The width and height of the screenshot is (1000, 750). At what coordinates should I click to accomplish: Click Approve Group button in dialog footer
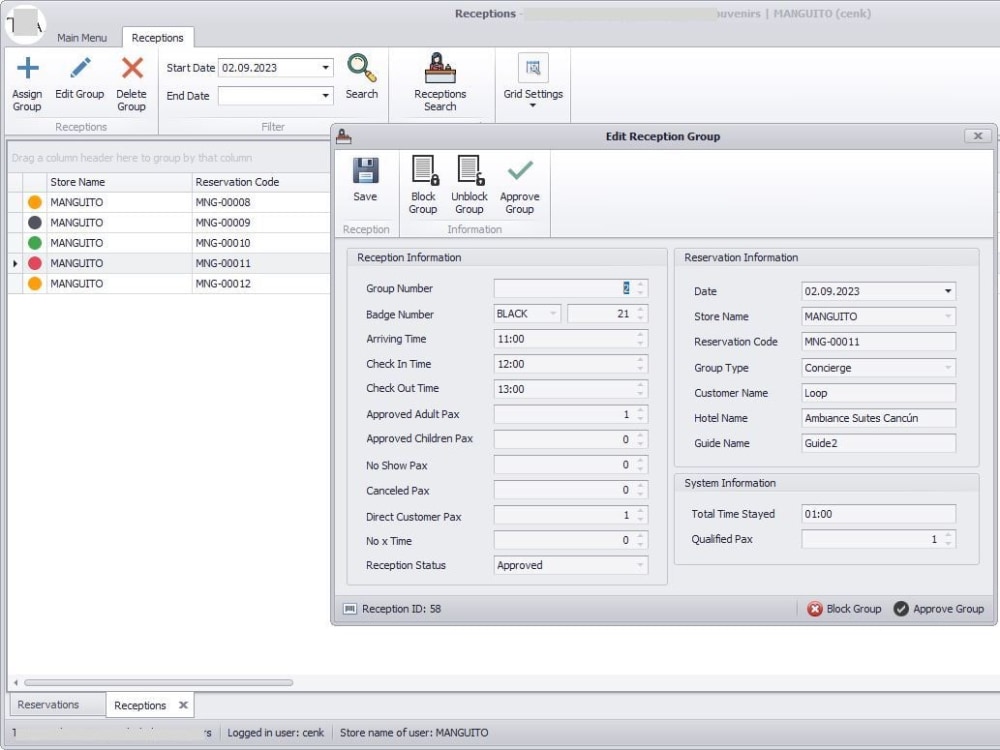click(939, 609)
